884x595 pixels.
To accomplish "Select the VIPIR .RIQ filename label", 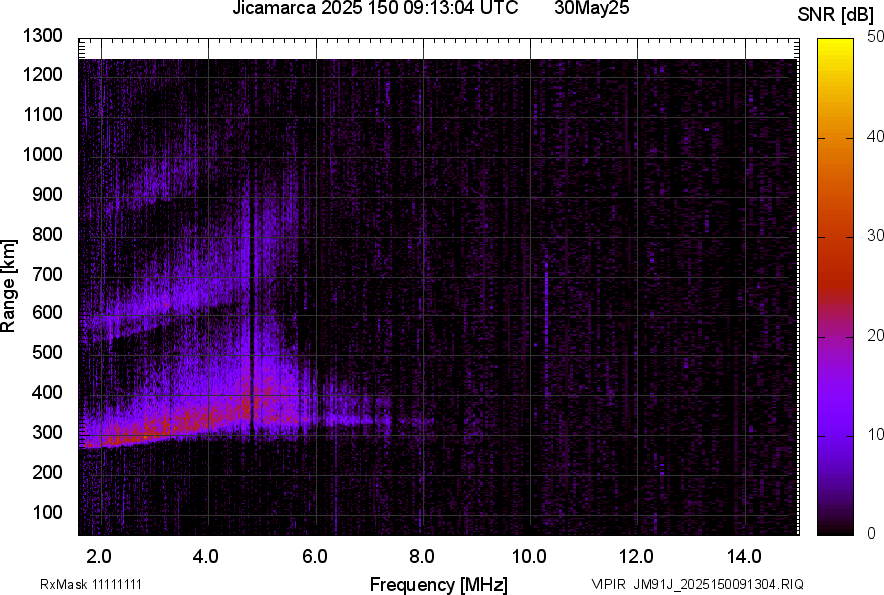I will click(x=697, y=584).
